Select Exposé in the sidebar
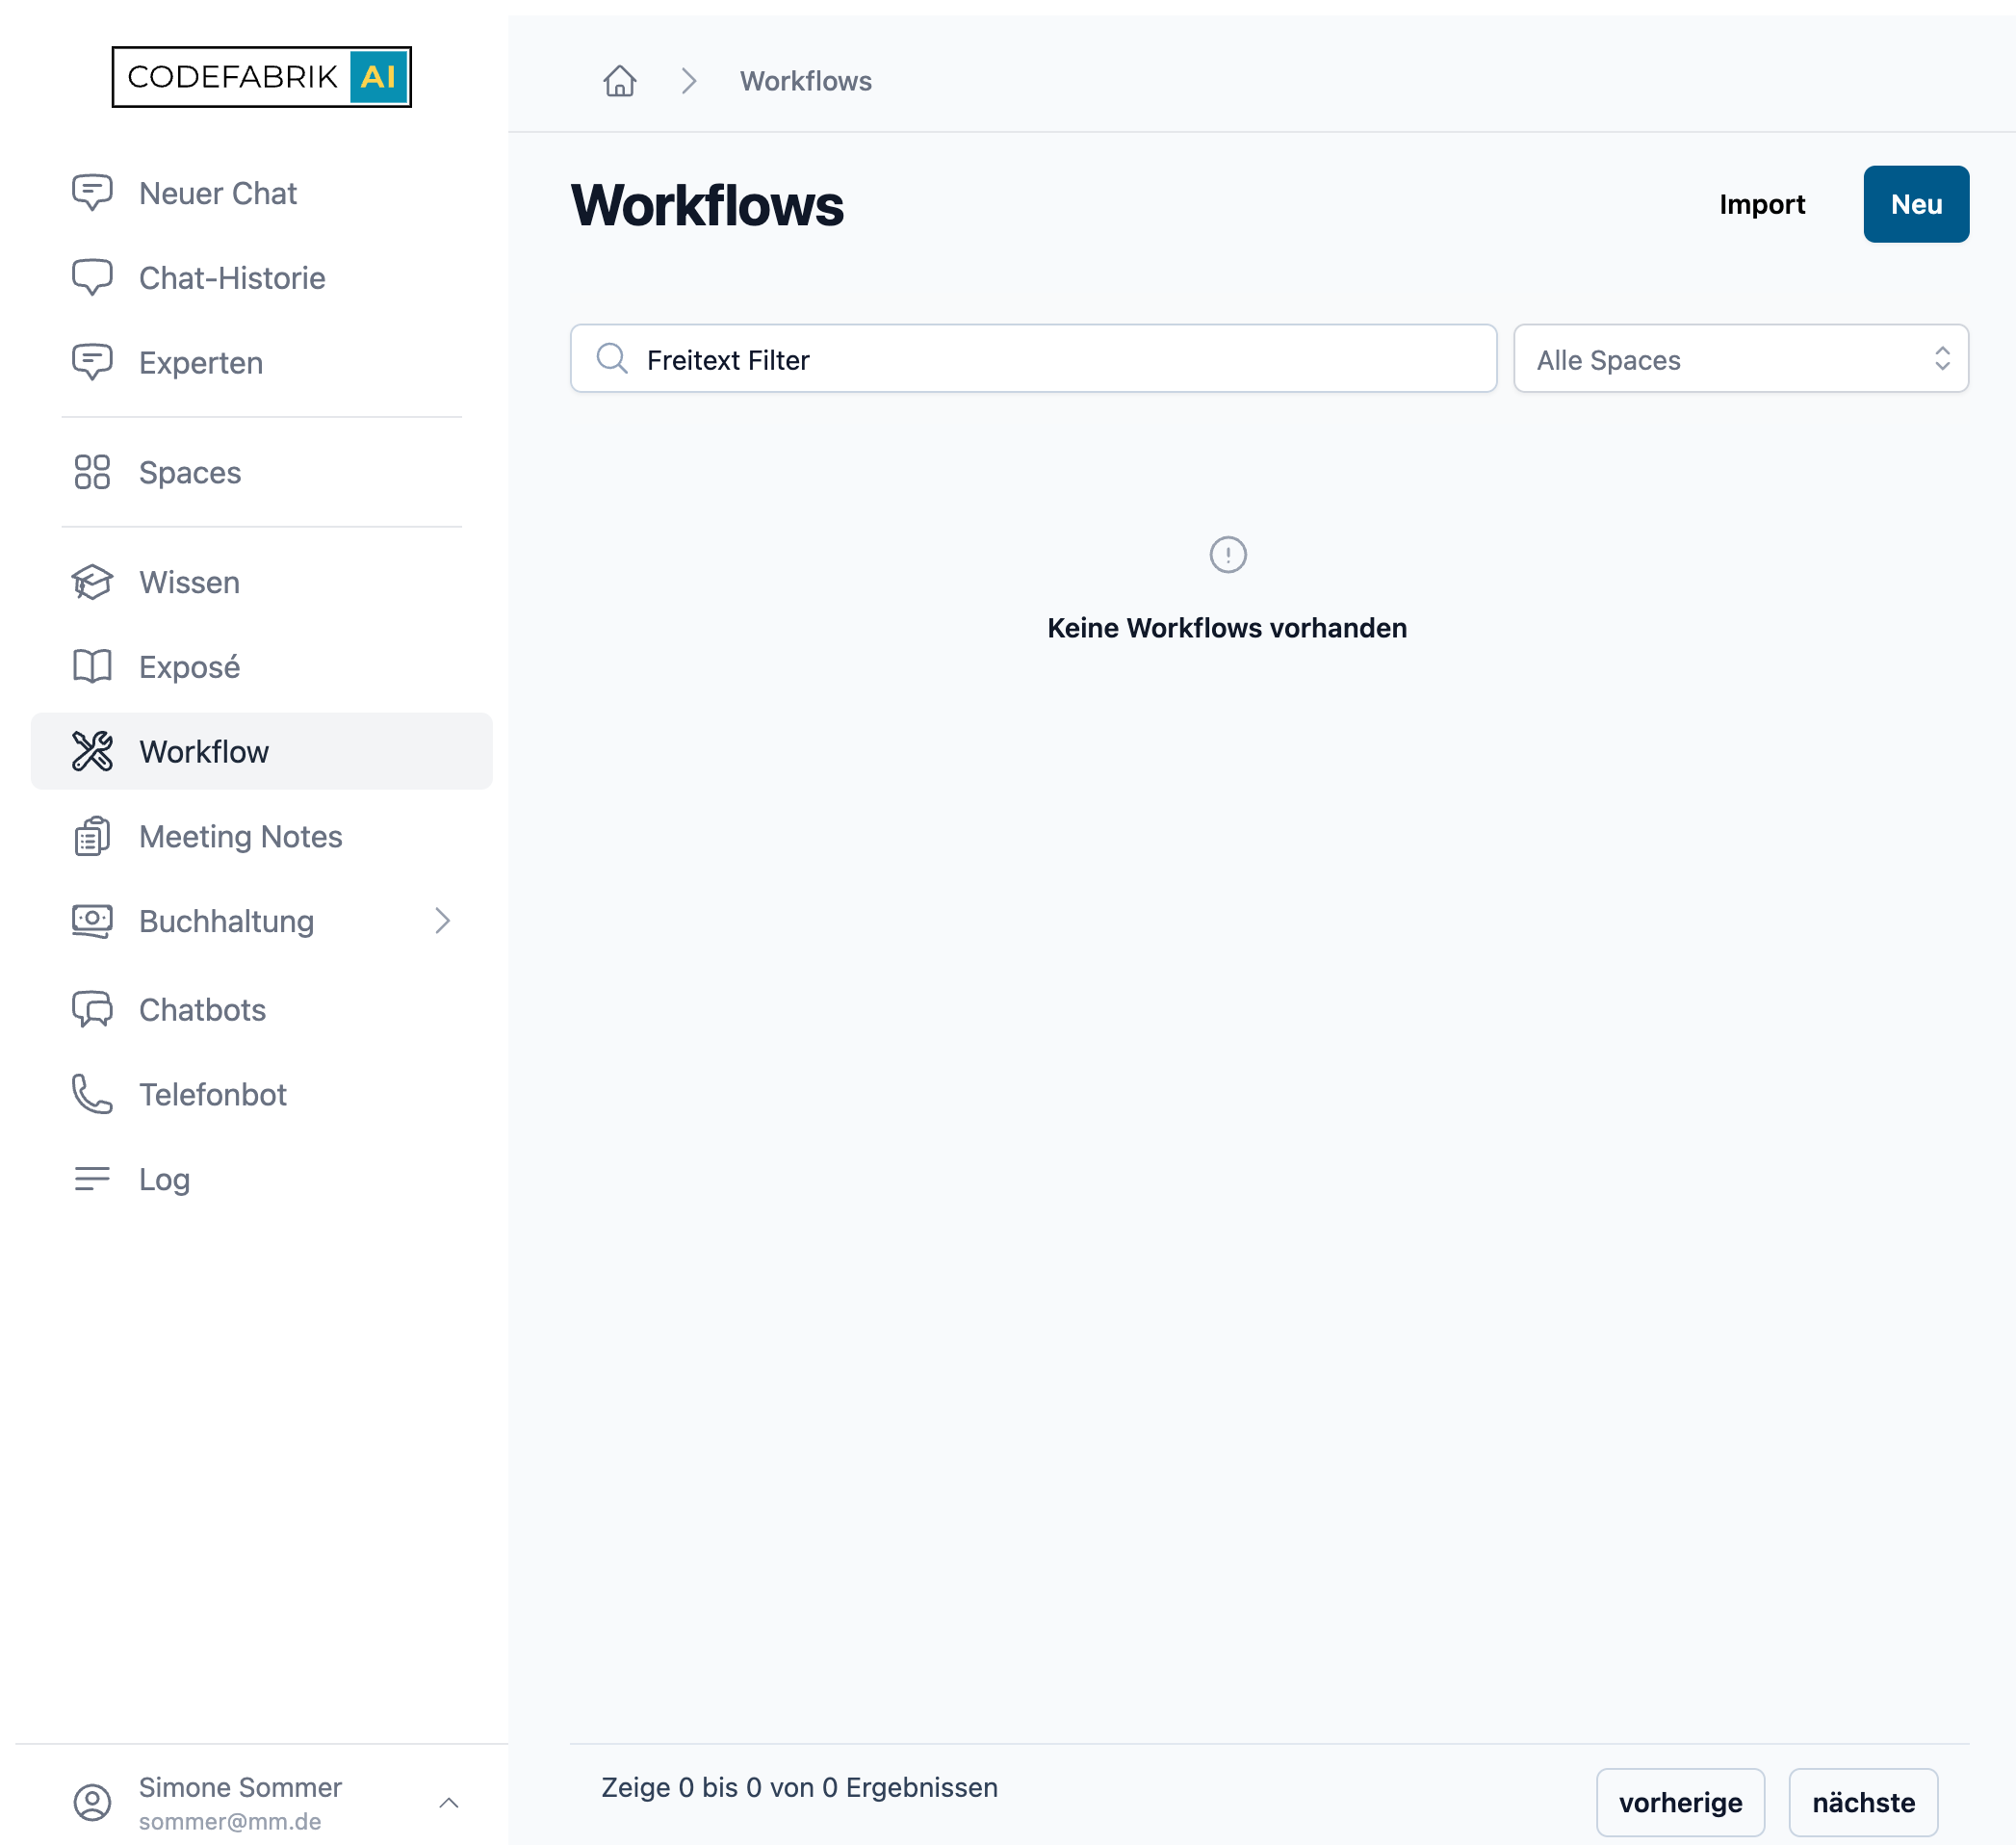Screen dimensions: 2016x1845 tap(262, 667)
